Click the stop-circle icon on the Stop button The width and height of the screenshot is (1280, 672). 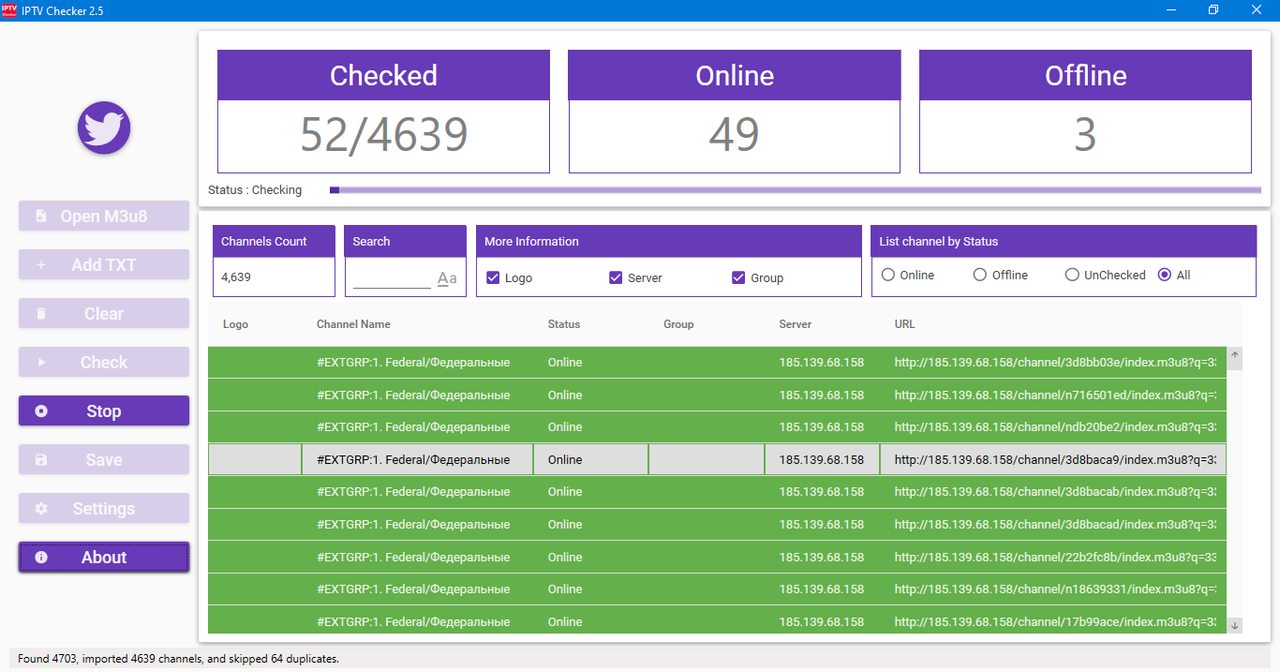tap(41, 411)
